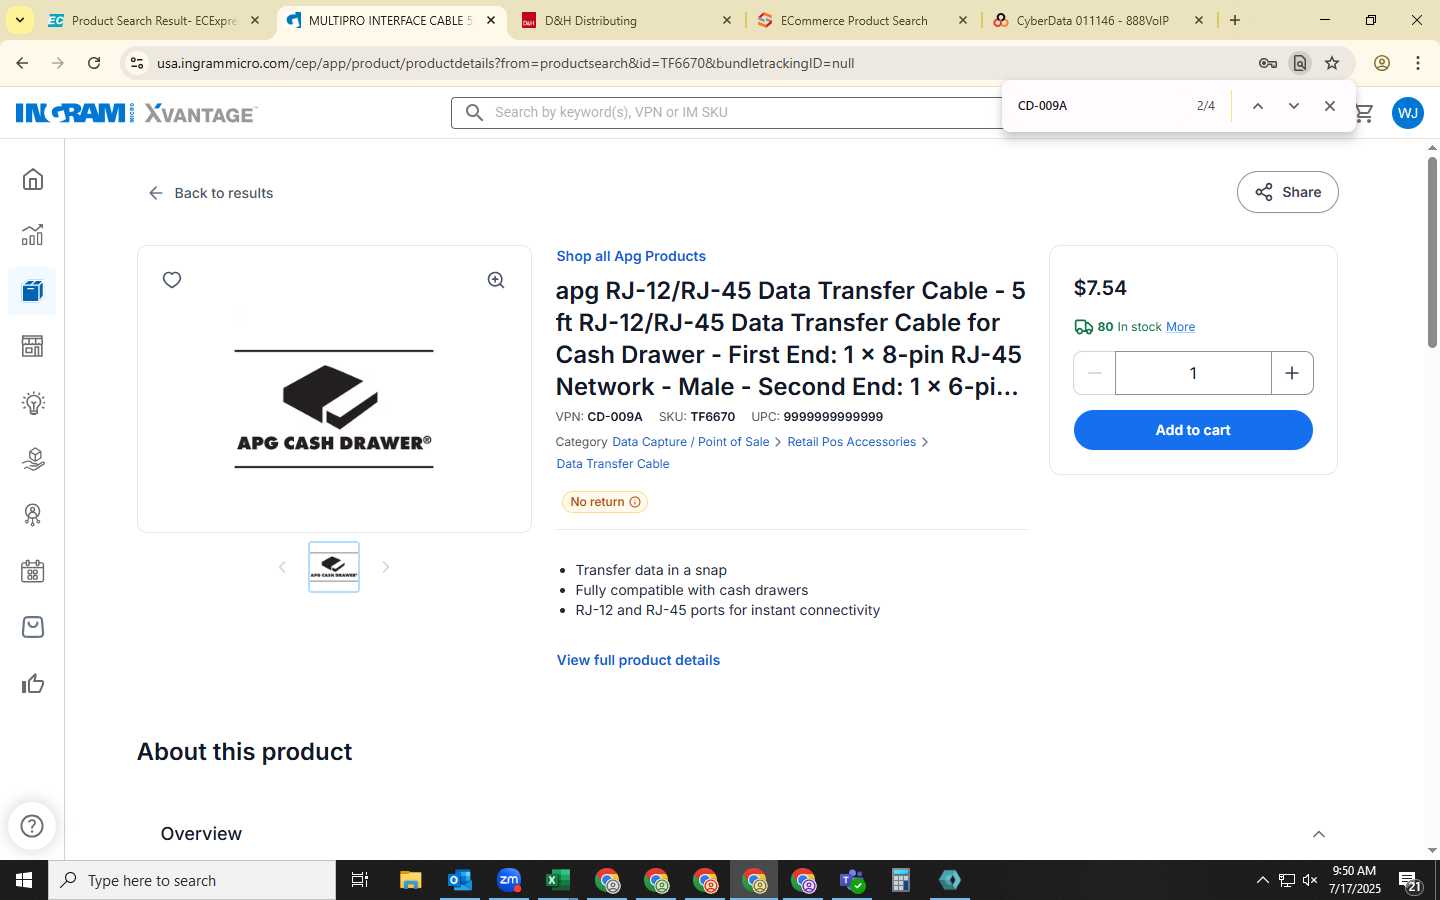Open the home icon in sidebar
This screenshot has width=1440, height=900.
coord(33,179)
